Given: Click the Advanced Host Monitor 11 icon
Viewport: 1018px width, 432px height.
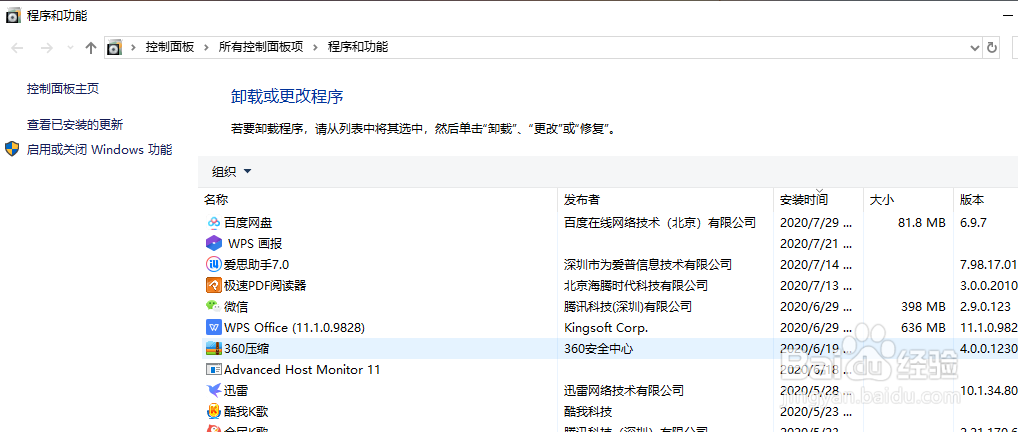Looking at the screenshot, I should tap(213, 369).
